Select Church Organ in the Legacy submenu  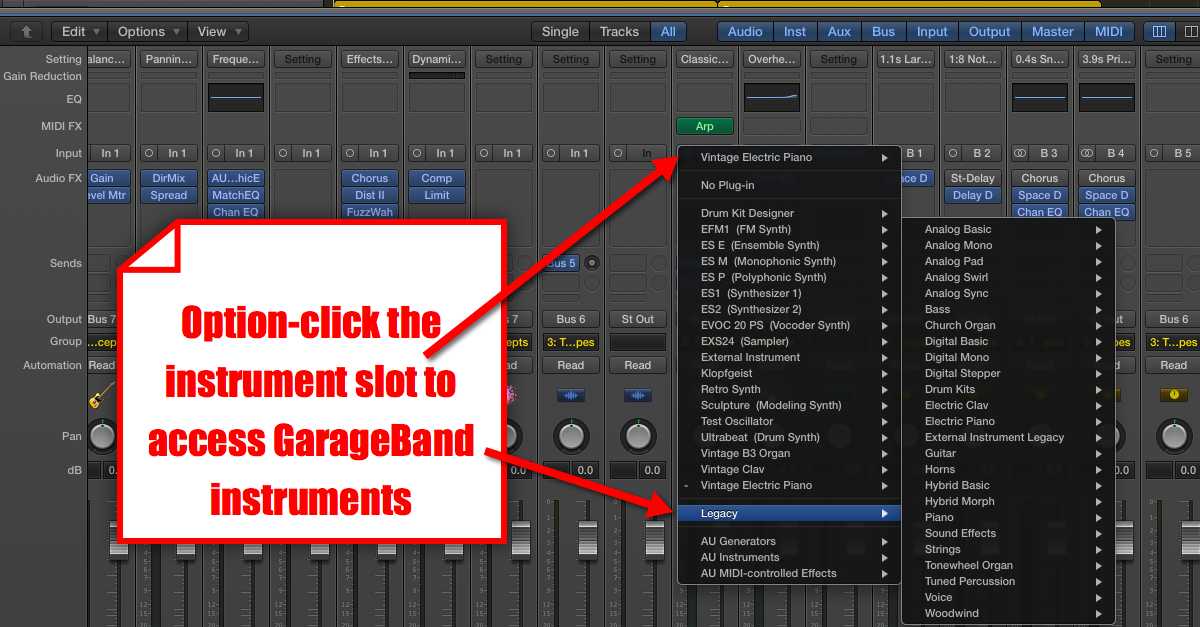click(960, 325)
